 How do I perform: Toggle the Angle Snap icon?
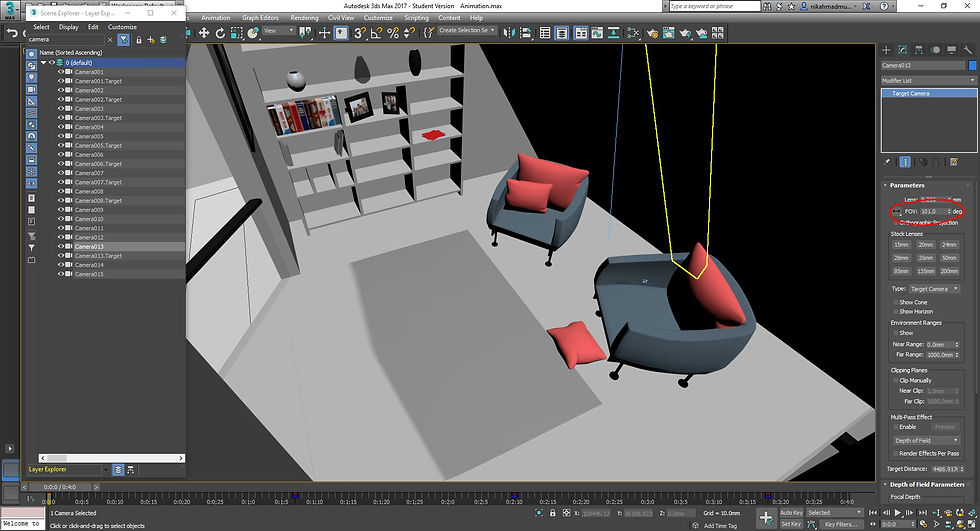pos(376,33)
